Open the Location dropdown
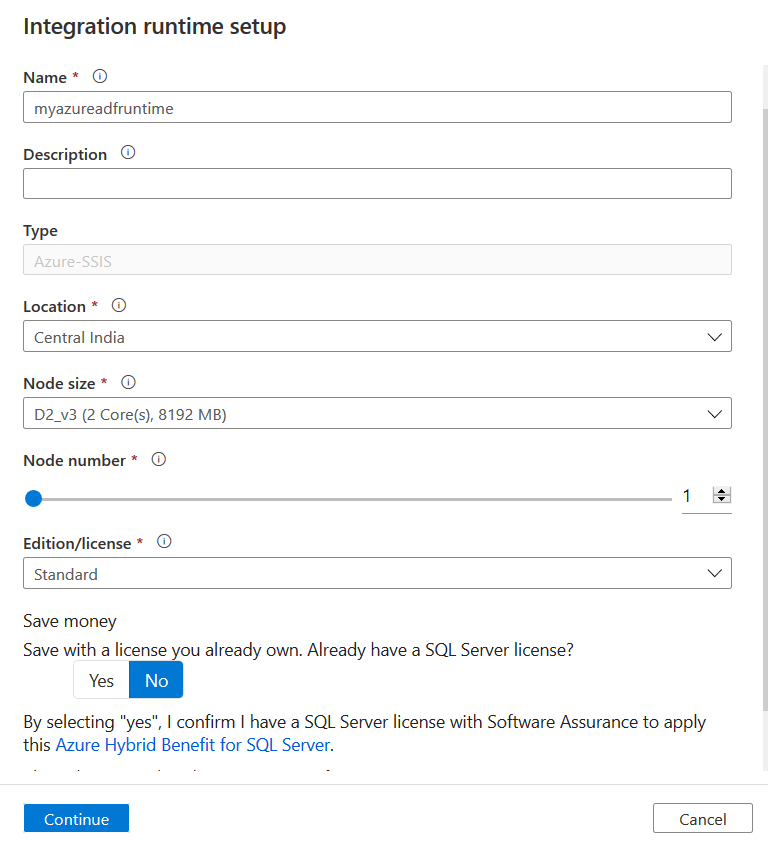This screenshot has height=851, width=768. tap(377, 337)
